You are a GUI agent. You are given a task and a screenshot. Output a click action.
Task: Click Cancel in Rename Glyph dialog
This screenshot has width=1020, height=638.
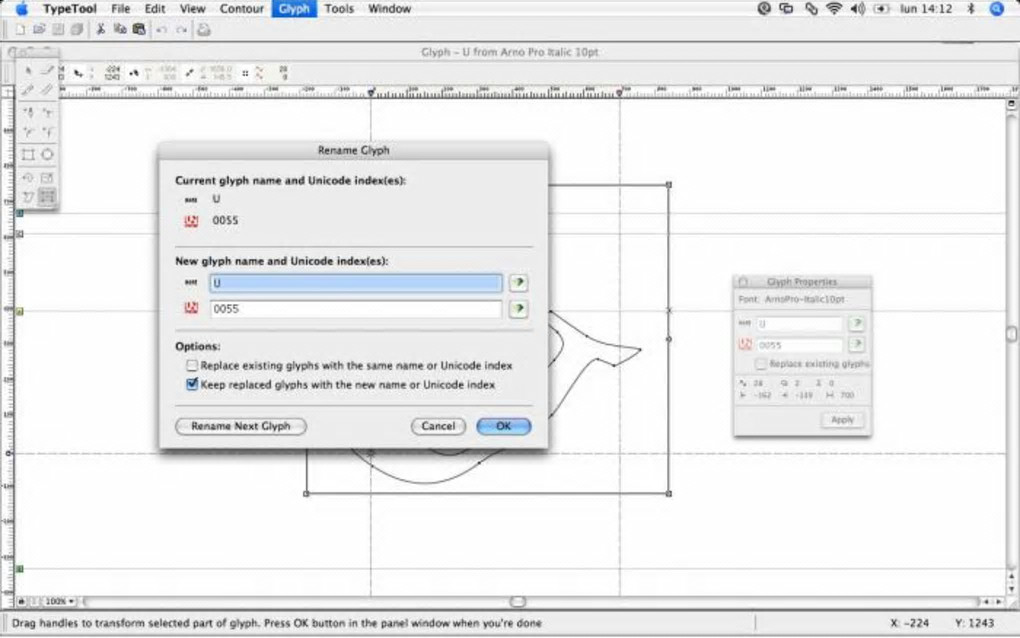click(438, 426)
